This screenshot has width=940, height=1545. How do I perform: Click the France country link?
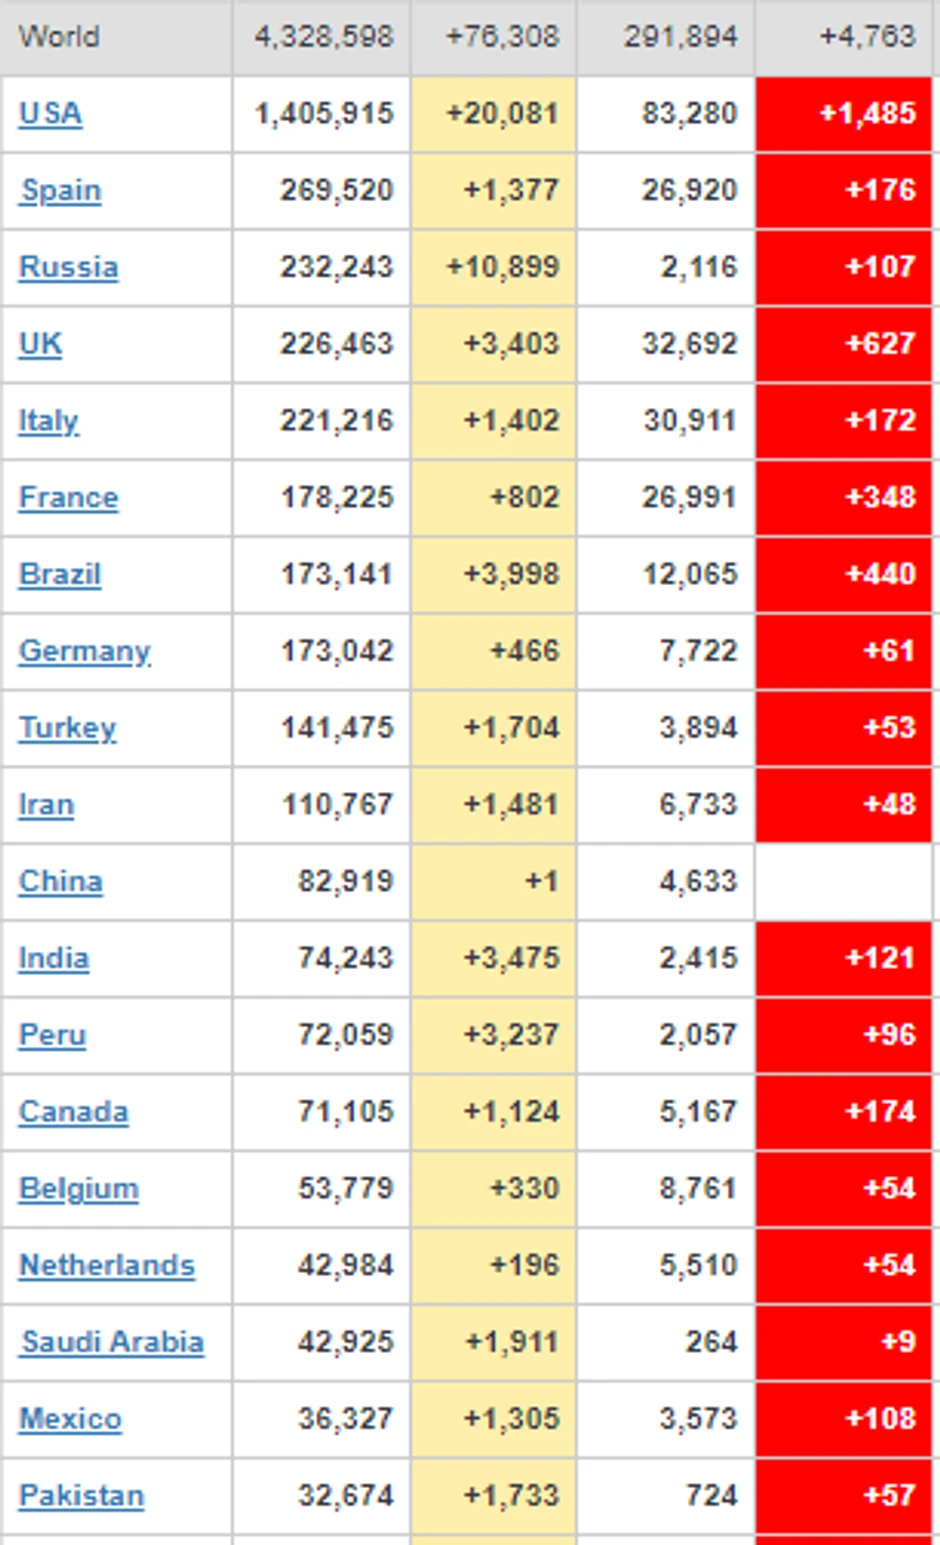pyautogui.click(x=68, y=498)
